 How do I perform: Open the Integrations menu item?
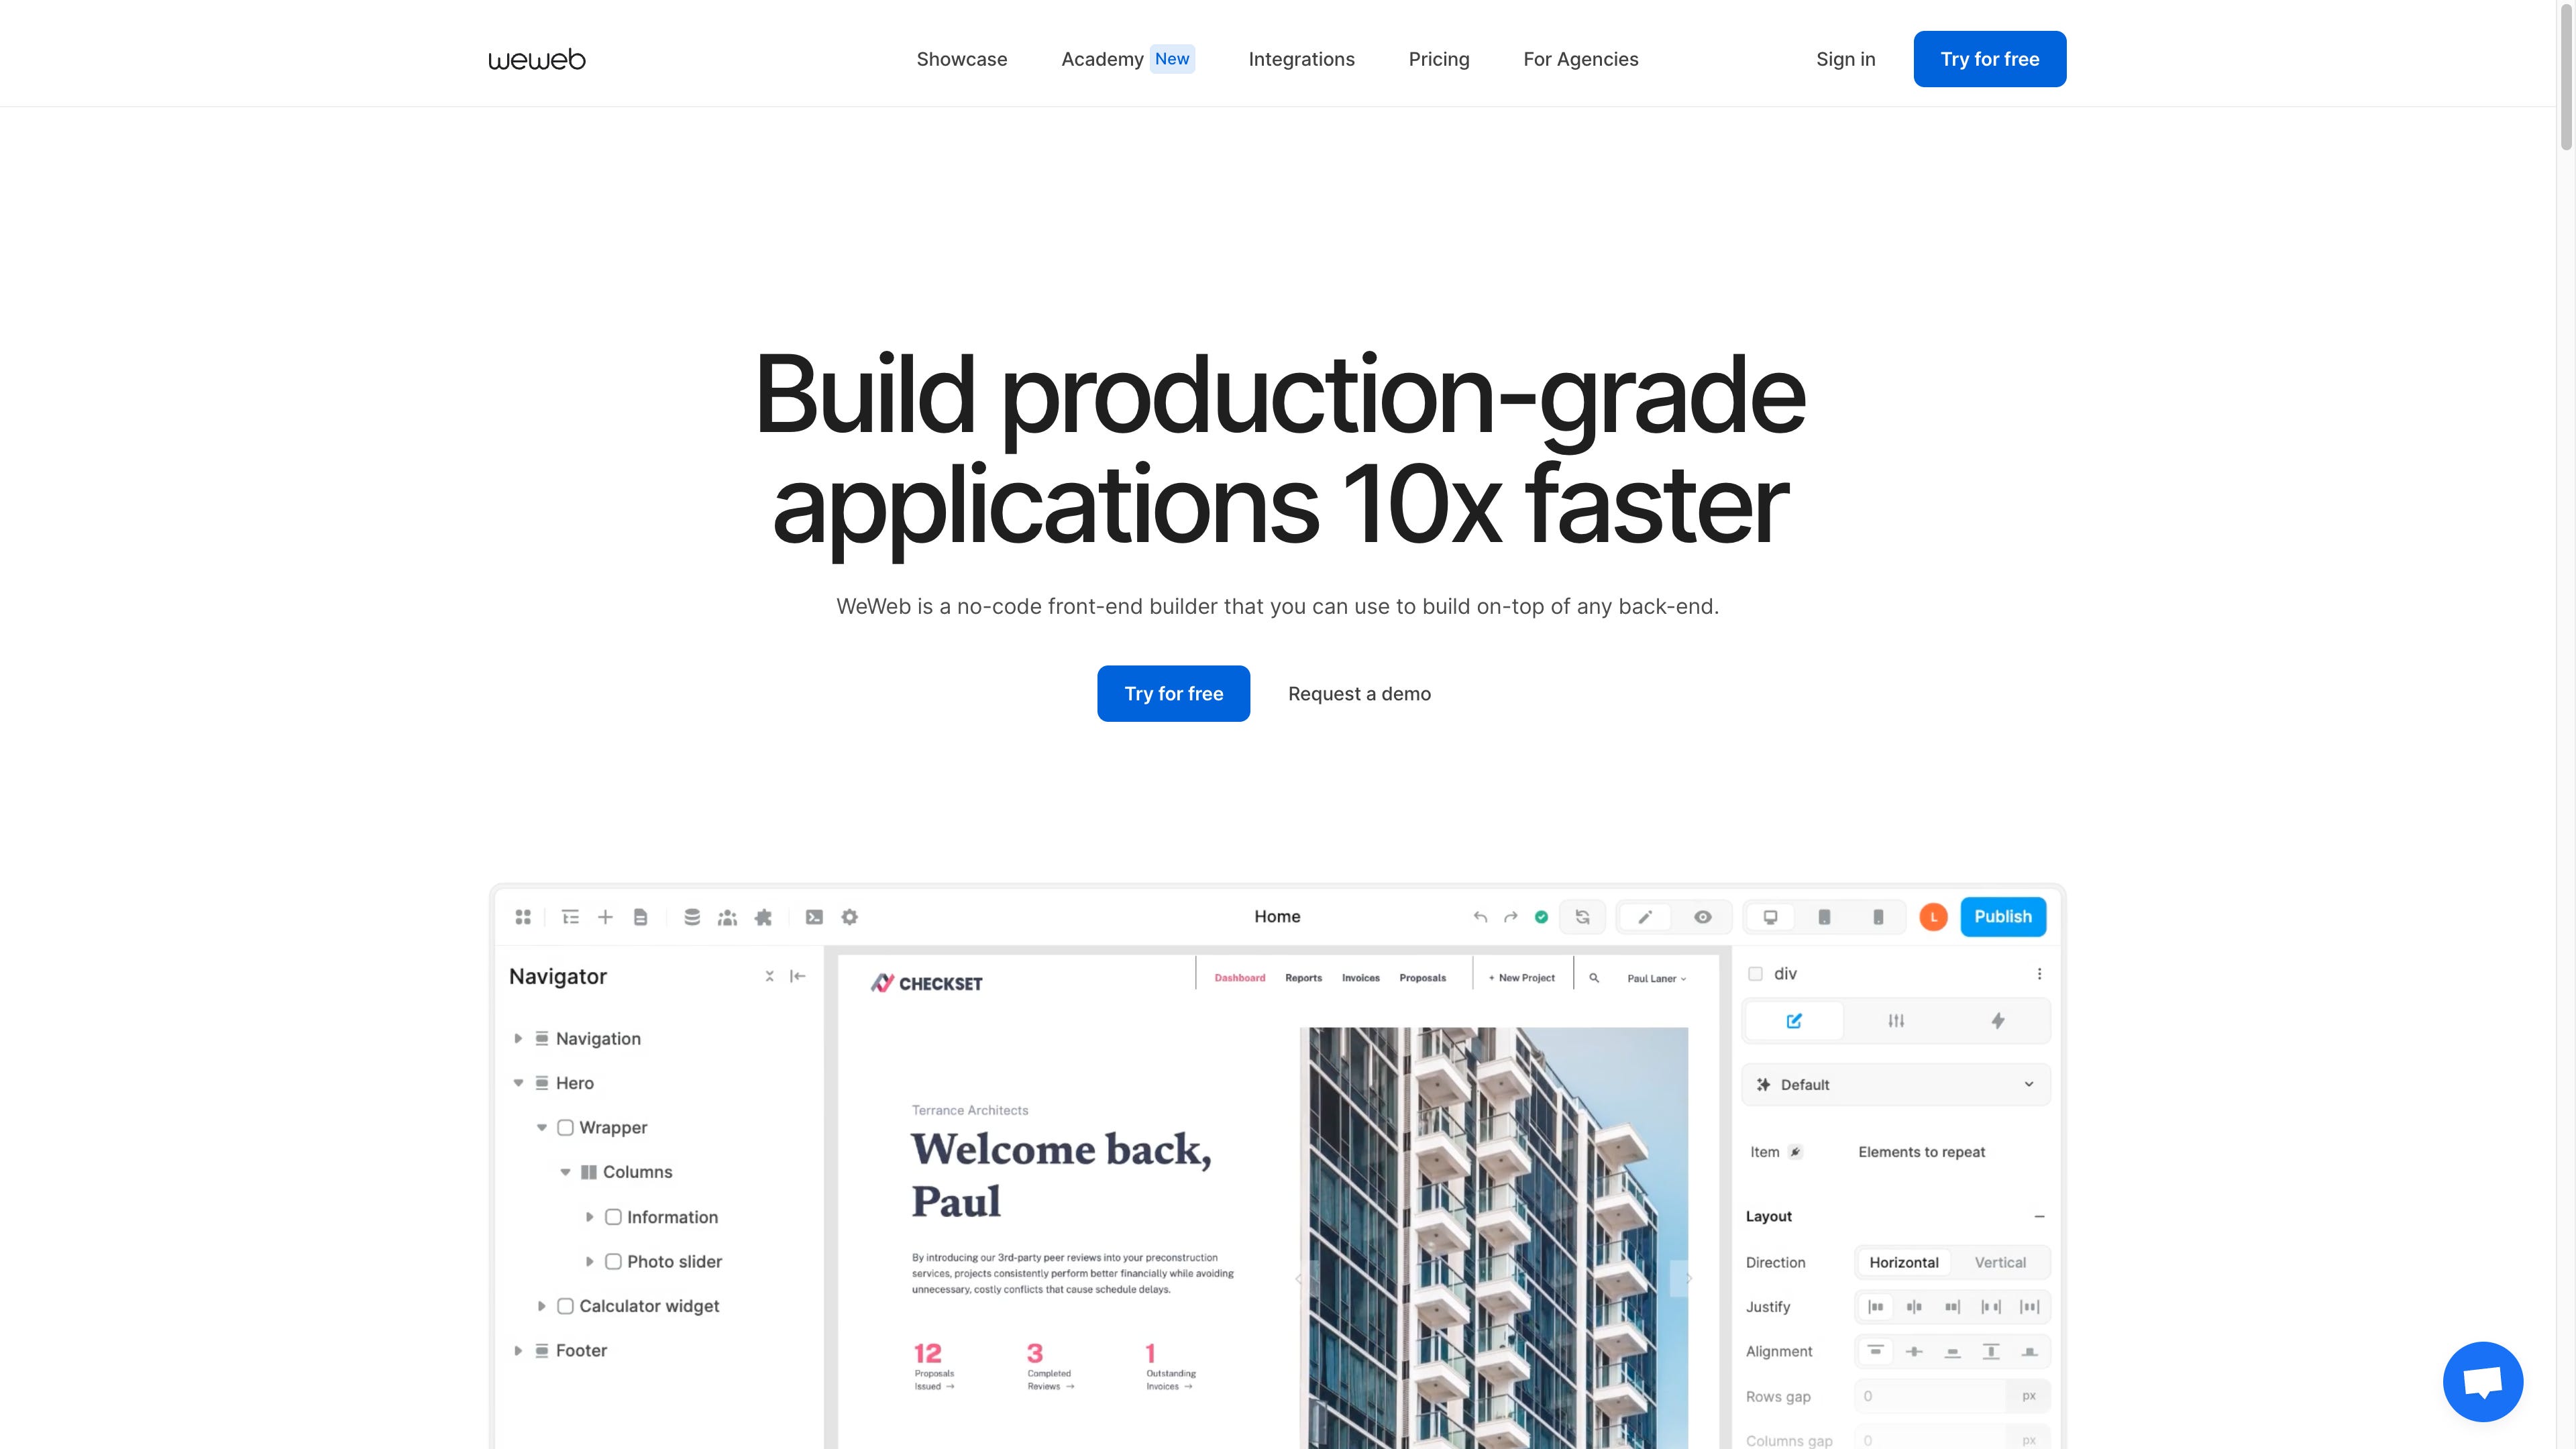tap(1301, 59)
